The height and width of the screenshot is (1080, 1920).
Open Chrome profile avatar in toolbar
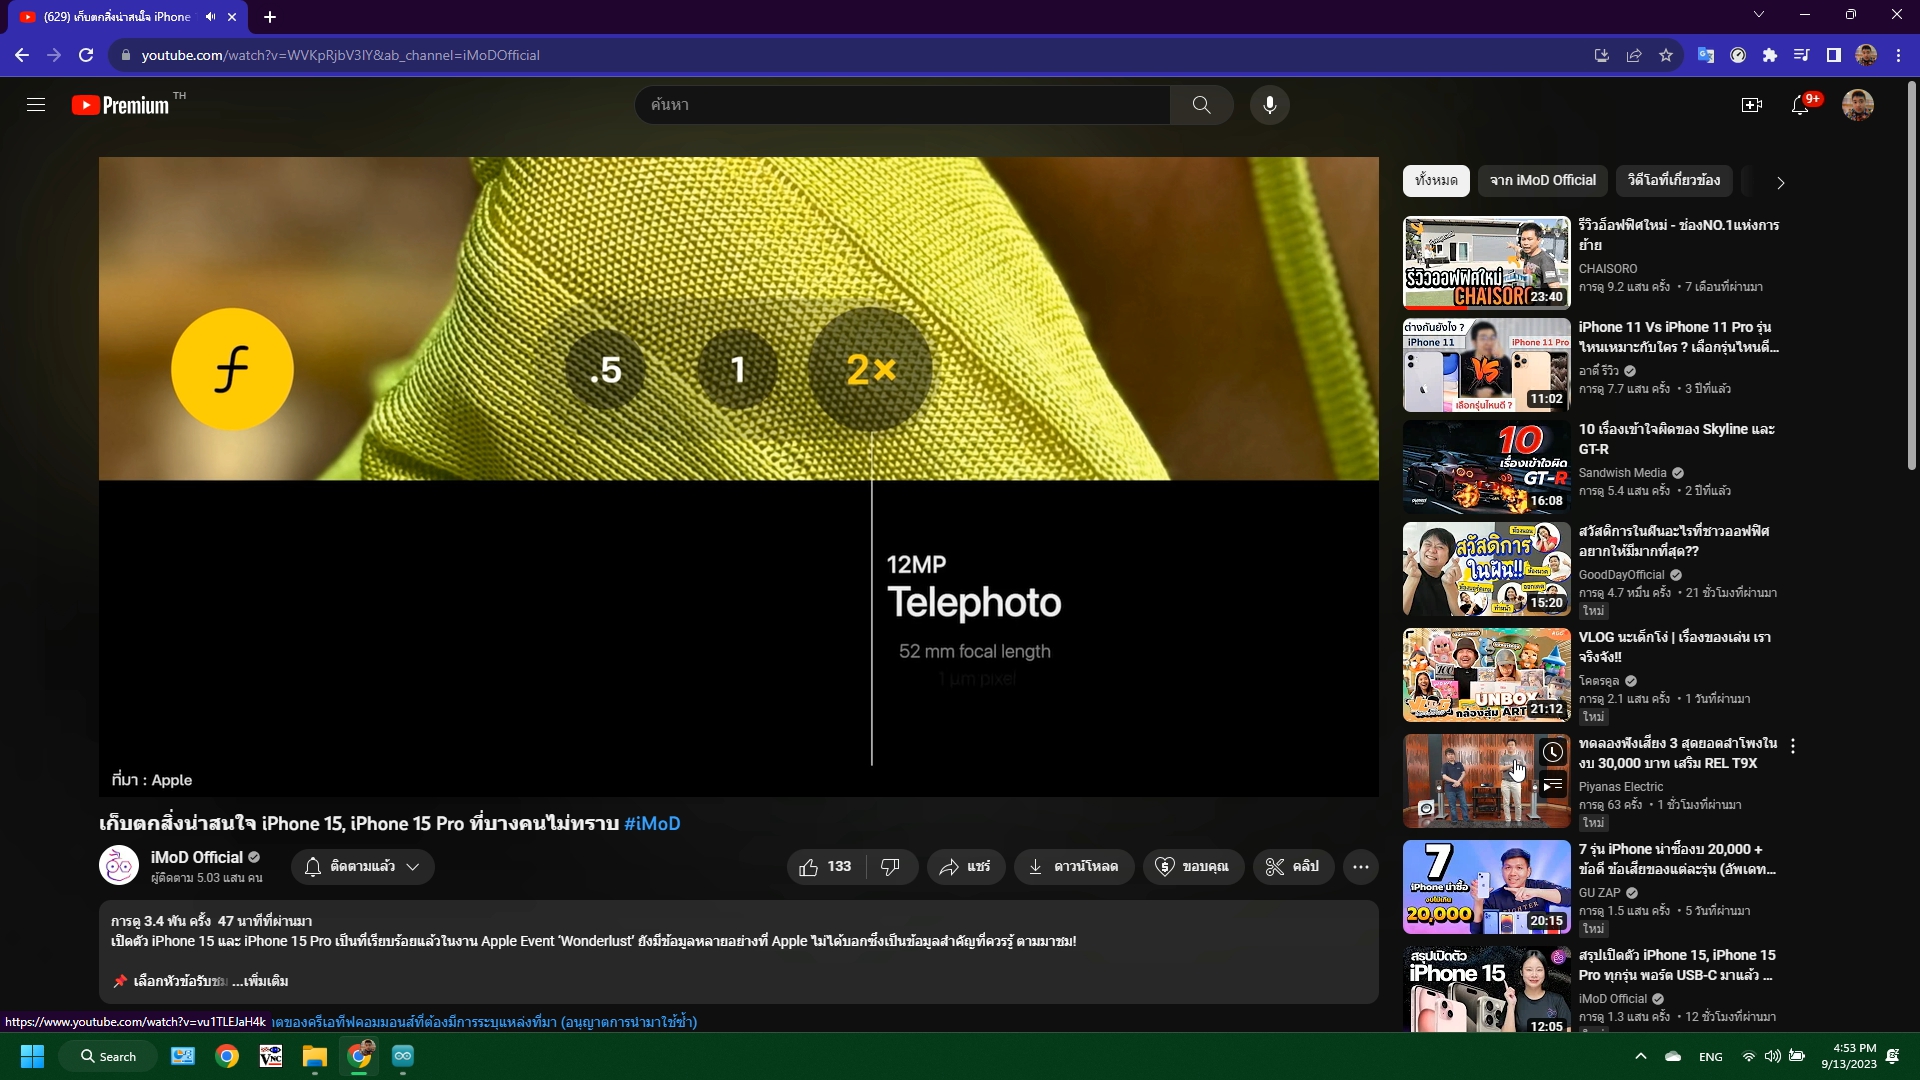(x=1866, y=55)
